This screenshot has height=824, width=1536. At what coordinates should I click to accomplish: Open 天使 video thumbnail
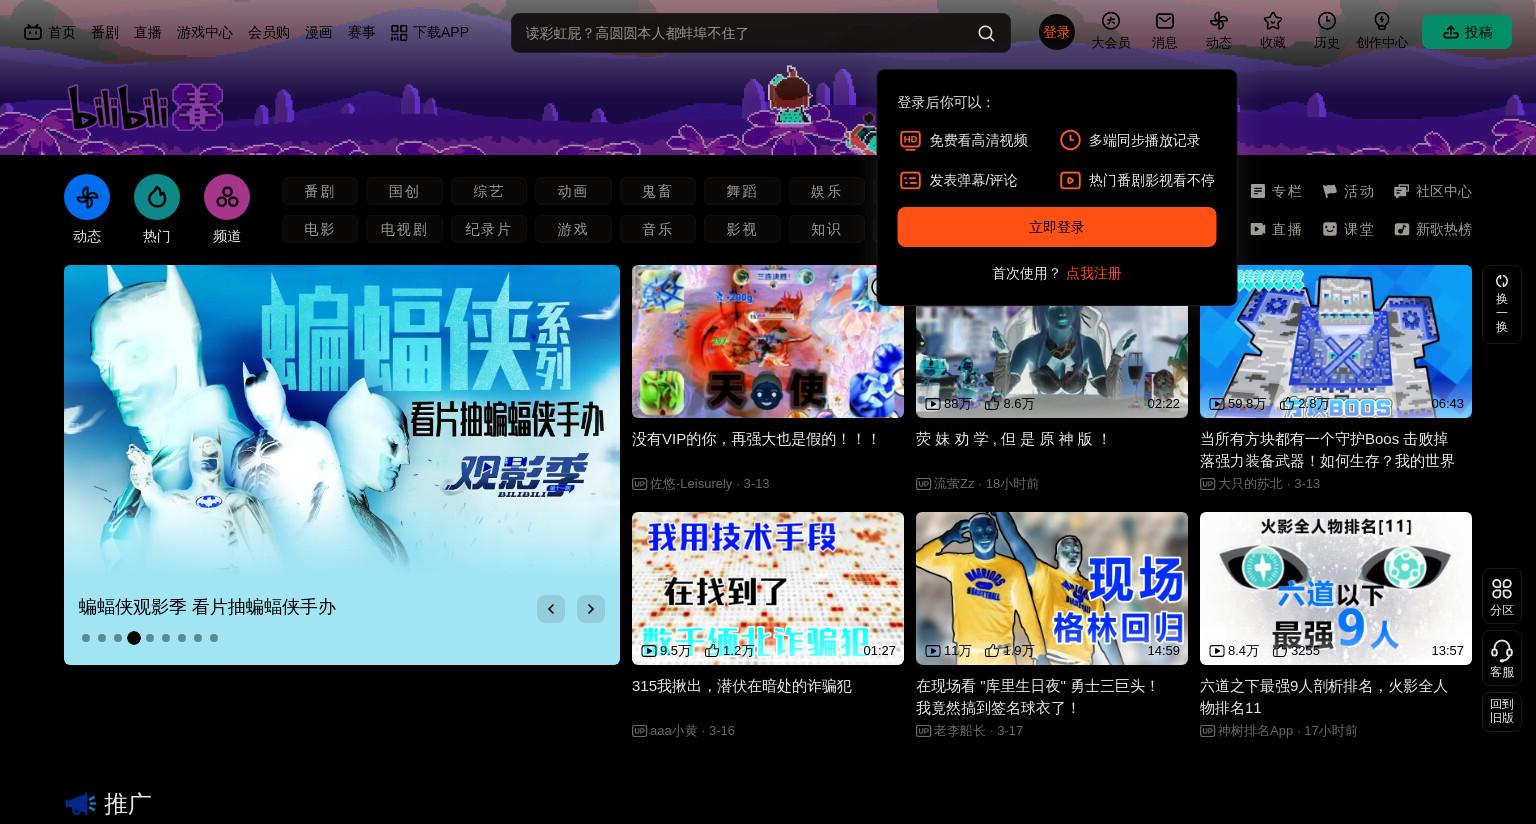(x=768, y=341)
